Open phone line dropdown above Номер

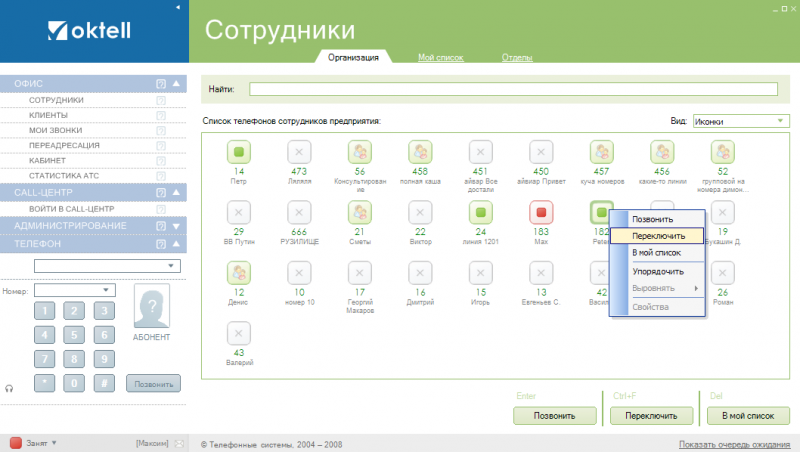click(107, 266)
